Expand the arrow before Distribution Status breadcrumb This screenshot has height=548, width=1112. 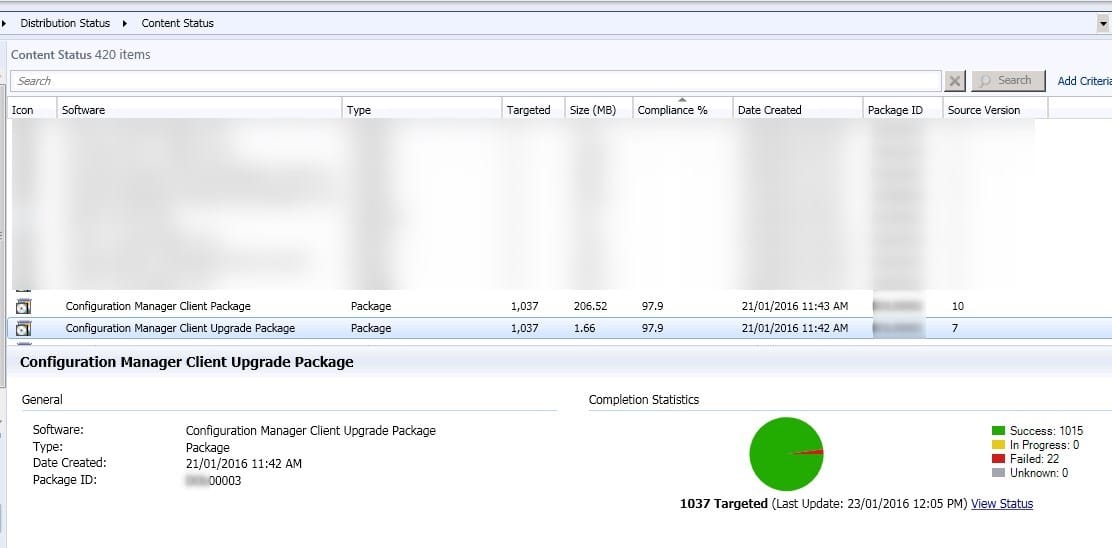4,23
